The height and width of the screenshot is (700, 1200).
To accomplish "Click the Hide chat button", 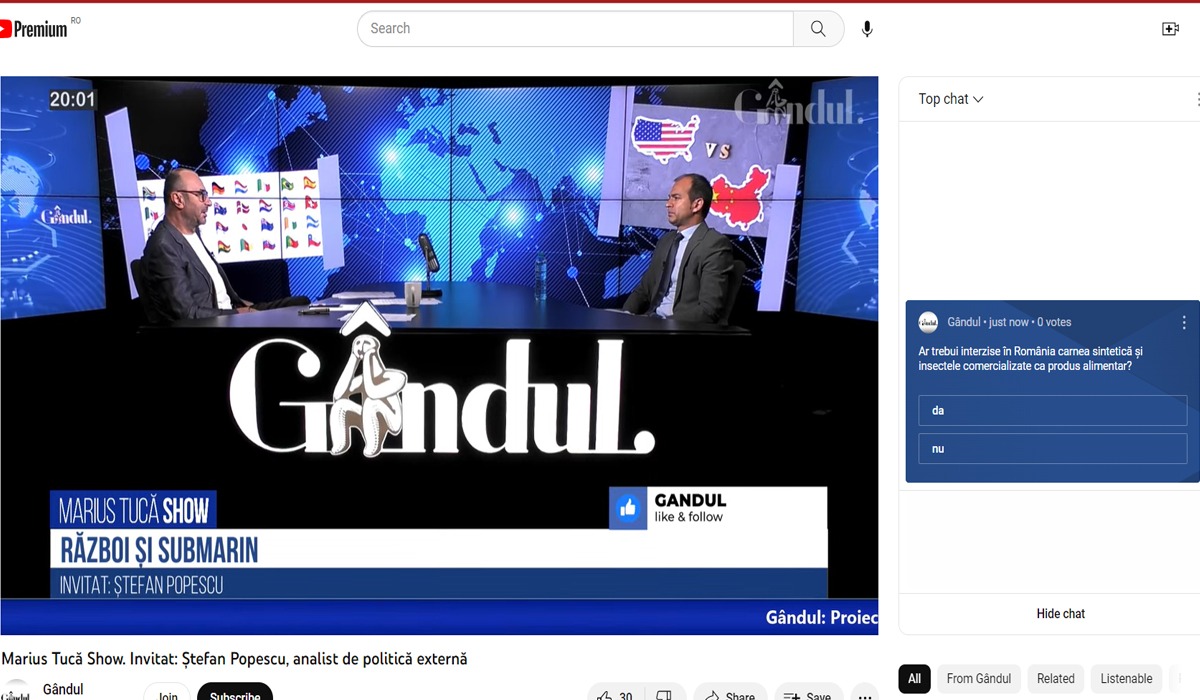I will pyautogui.click(x=1060, y=614).
